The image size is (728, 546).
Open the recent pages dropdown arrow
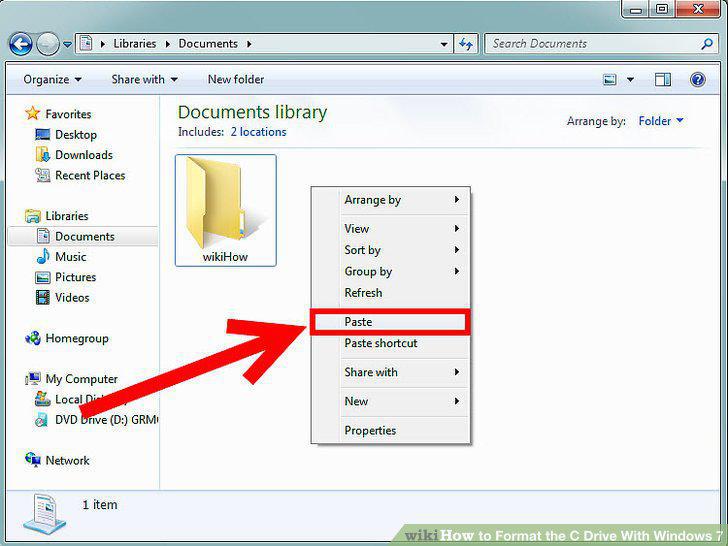click(x=67, y=45)
